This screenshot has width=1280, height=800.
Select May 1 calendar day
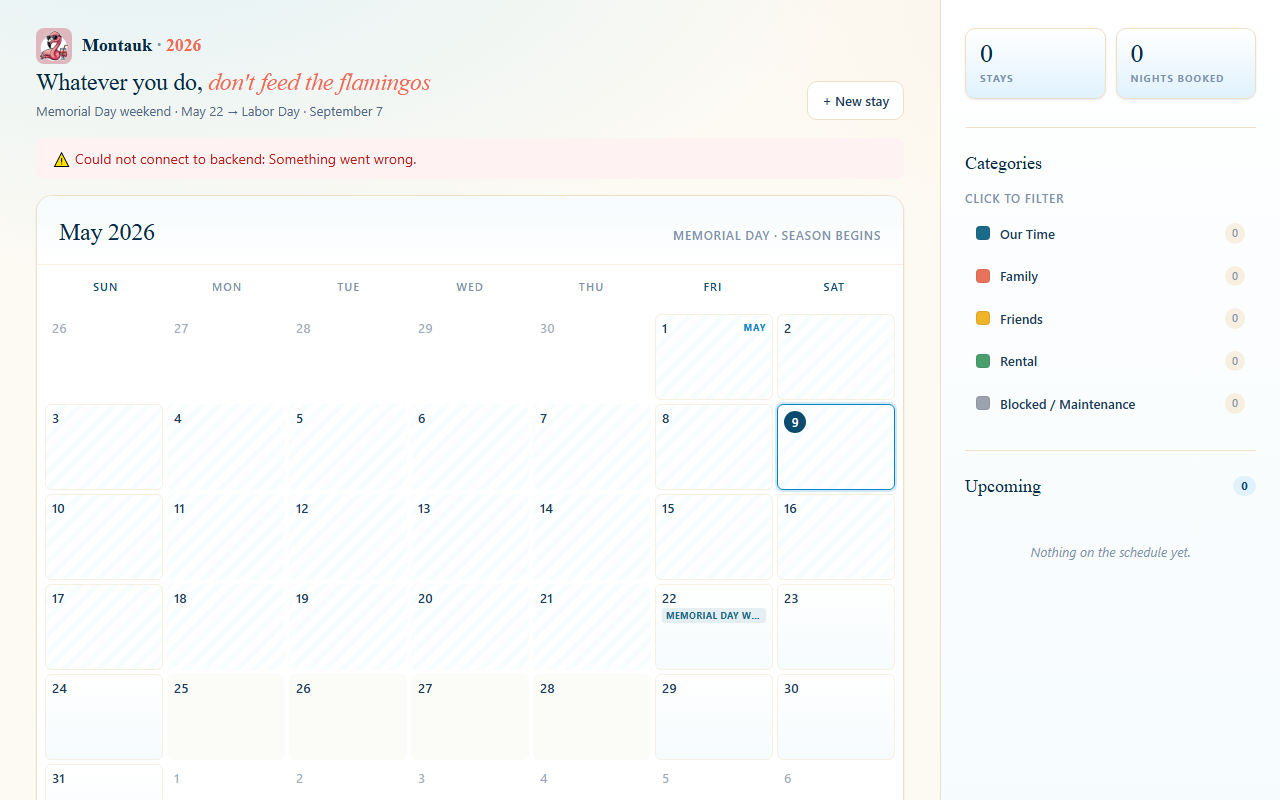point(714,357)
